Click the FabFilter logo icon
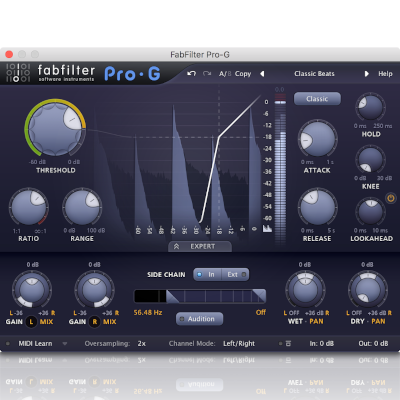400x400 pixels. (18, 72)
